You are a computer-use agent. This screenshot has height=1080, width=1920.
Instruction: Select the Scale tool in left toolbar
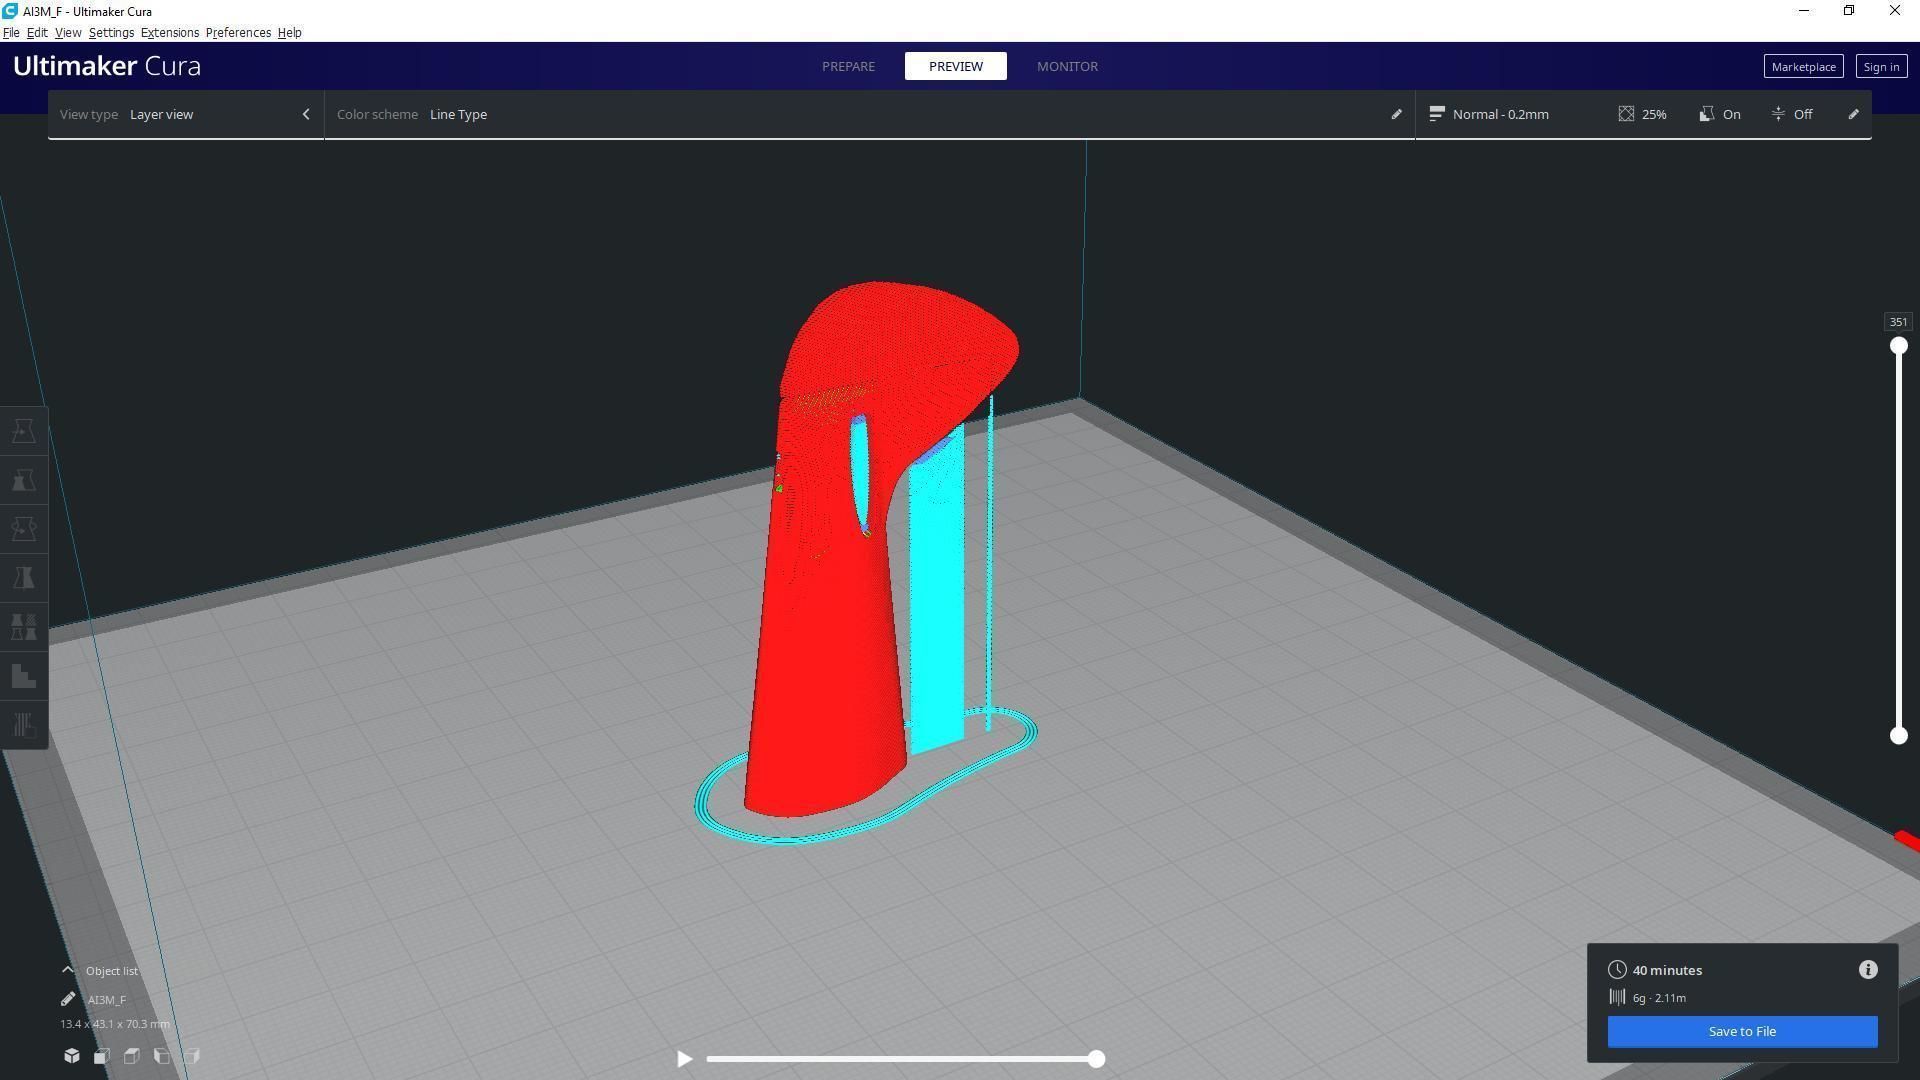tap(24, 480)
